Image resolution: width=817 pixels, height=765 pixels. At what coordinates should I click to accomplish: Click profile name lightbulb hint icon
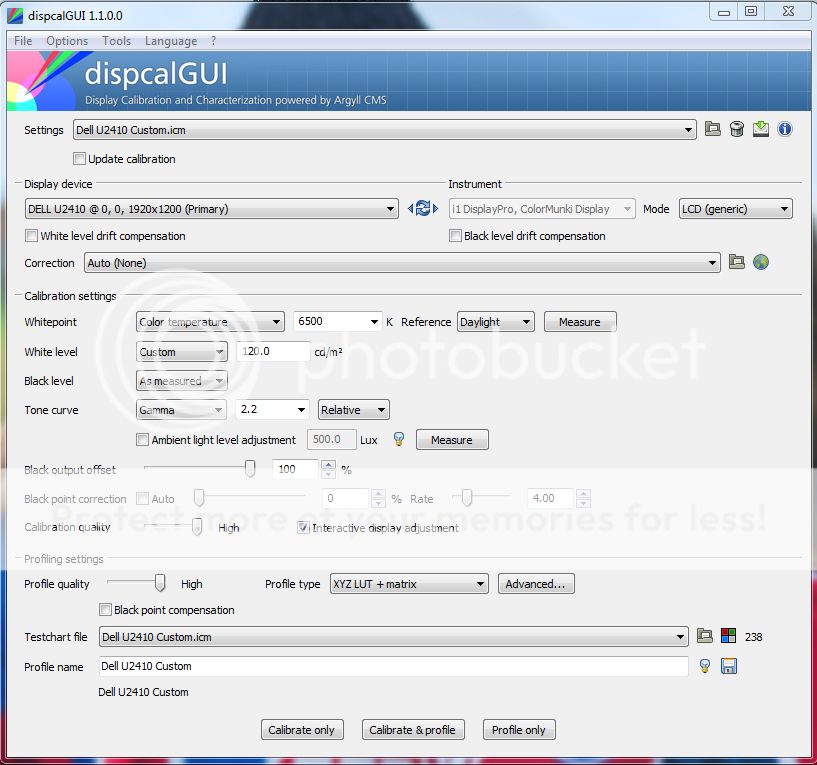pyautogui.click(x=704, y=666)
